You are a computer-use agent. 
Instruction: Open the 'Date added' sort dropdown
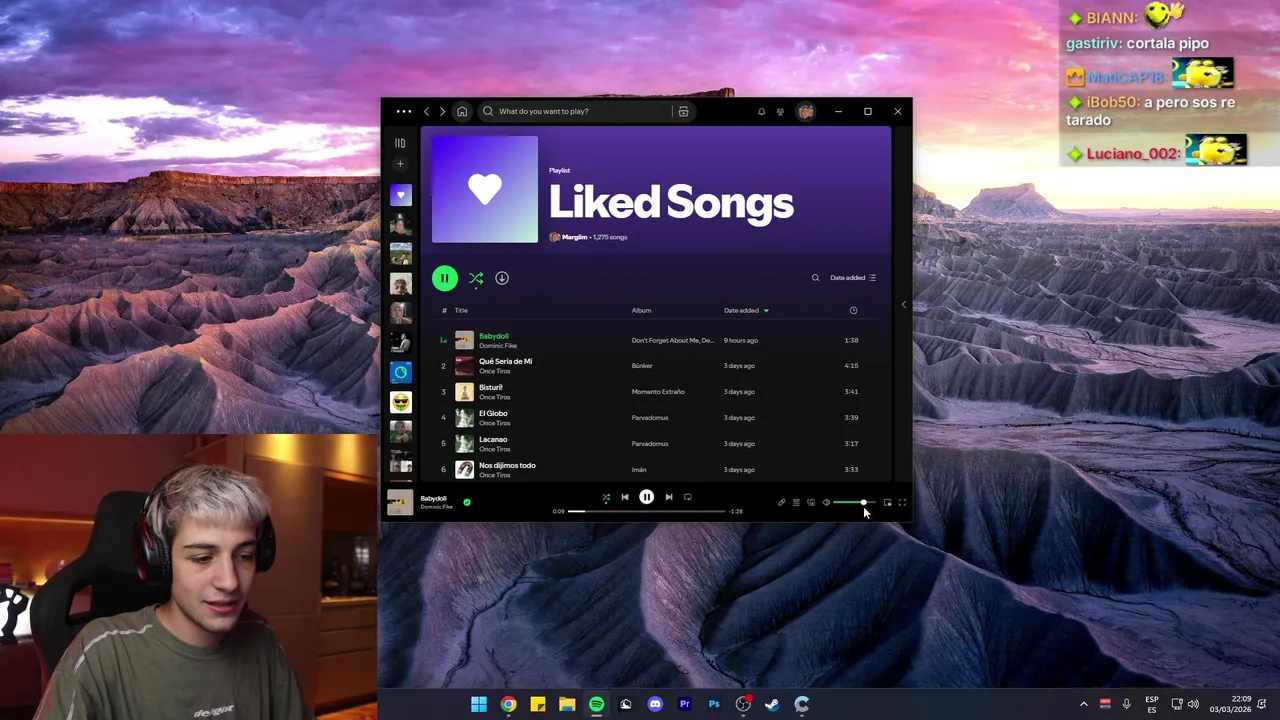(853, 278)
